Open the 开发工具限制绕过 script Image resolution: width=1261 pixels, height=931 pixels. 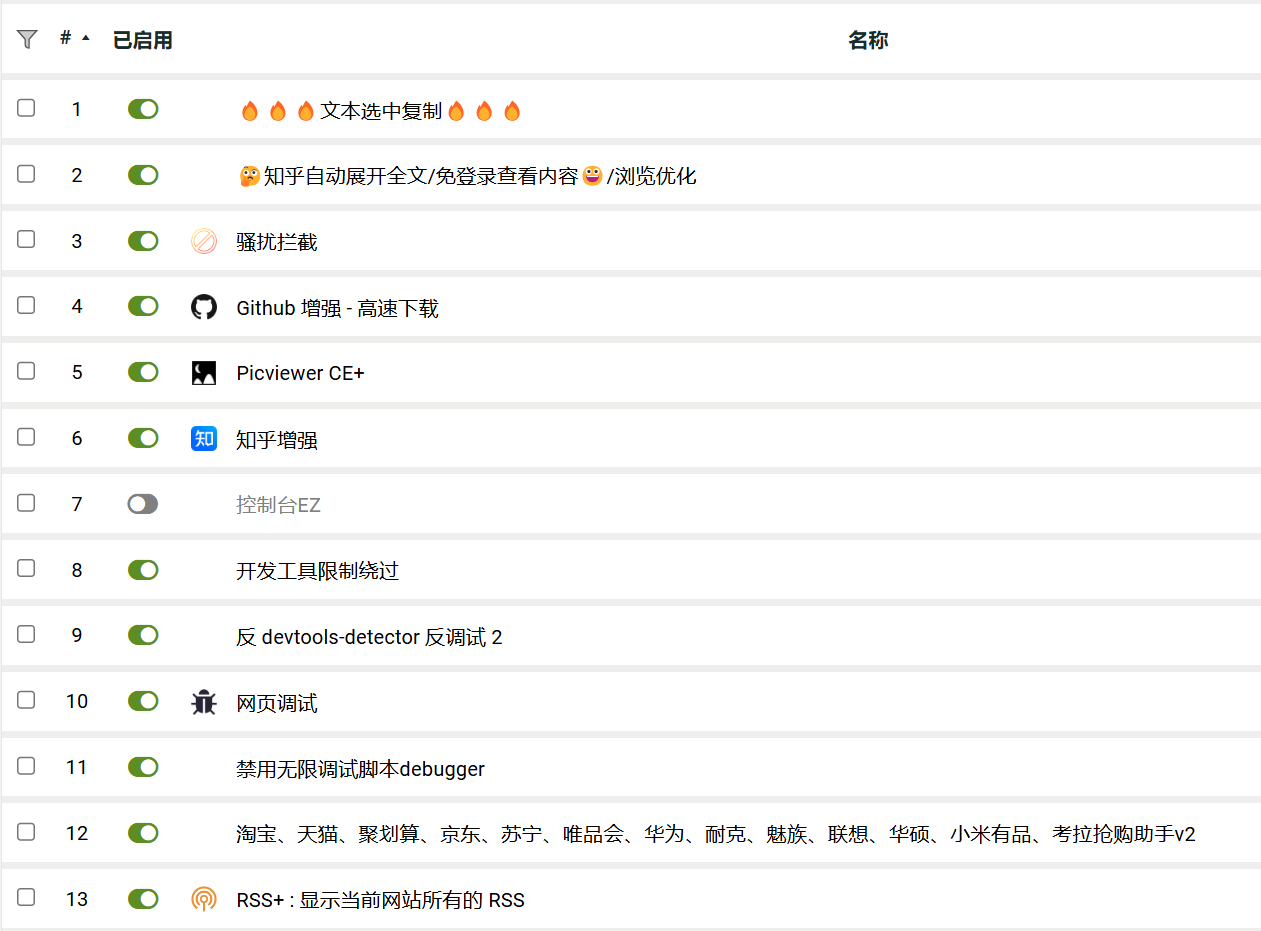318,572
